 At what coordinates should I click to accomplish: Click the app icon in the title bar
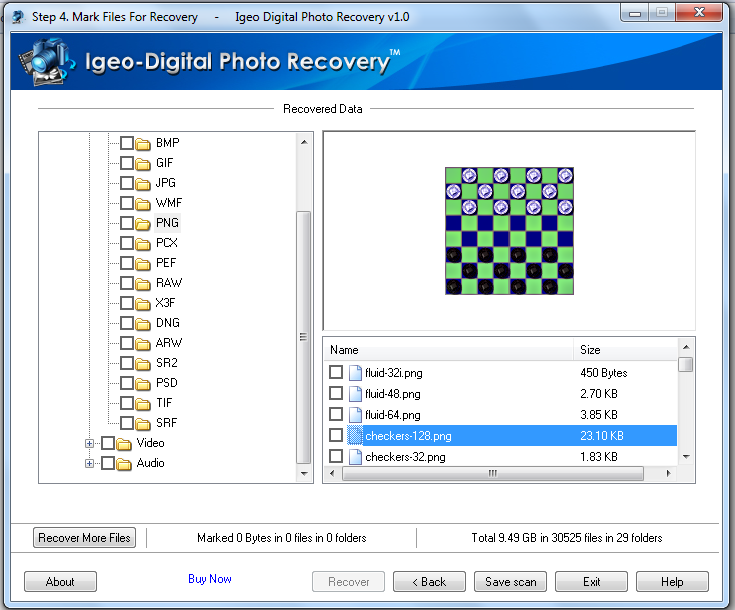pyautogui.click(x=18, y=17)
